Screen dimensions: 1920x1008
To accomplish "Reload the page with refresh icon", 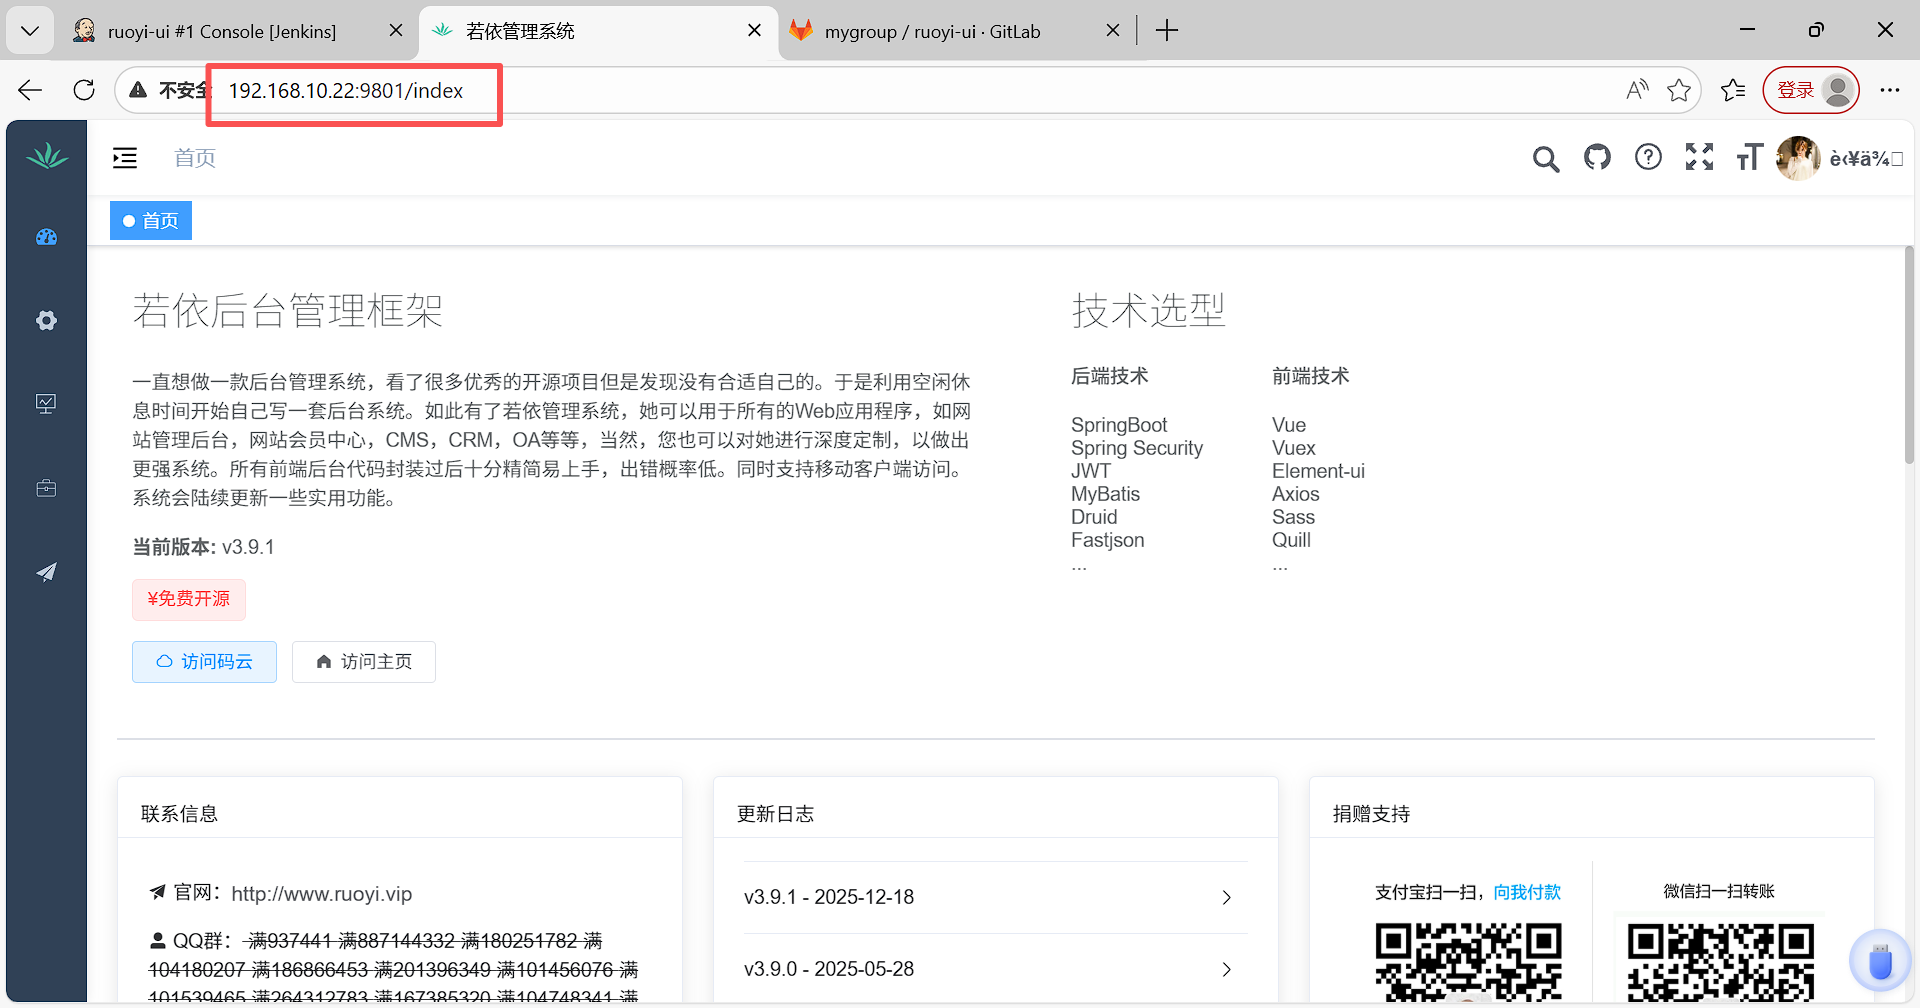I will point(84,90).
